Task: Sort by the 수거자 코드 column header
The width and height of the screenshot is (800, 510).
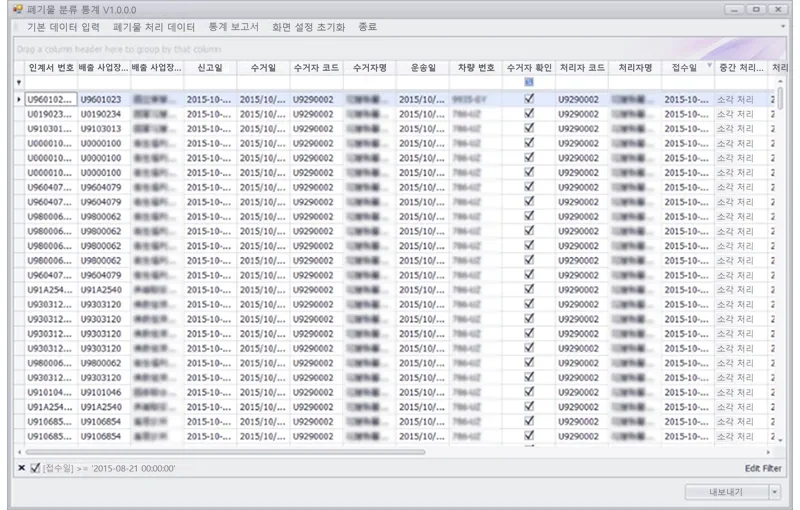Action: pyautogui.click(x=316, y=68)
